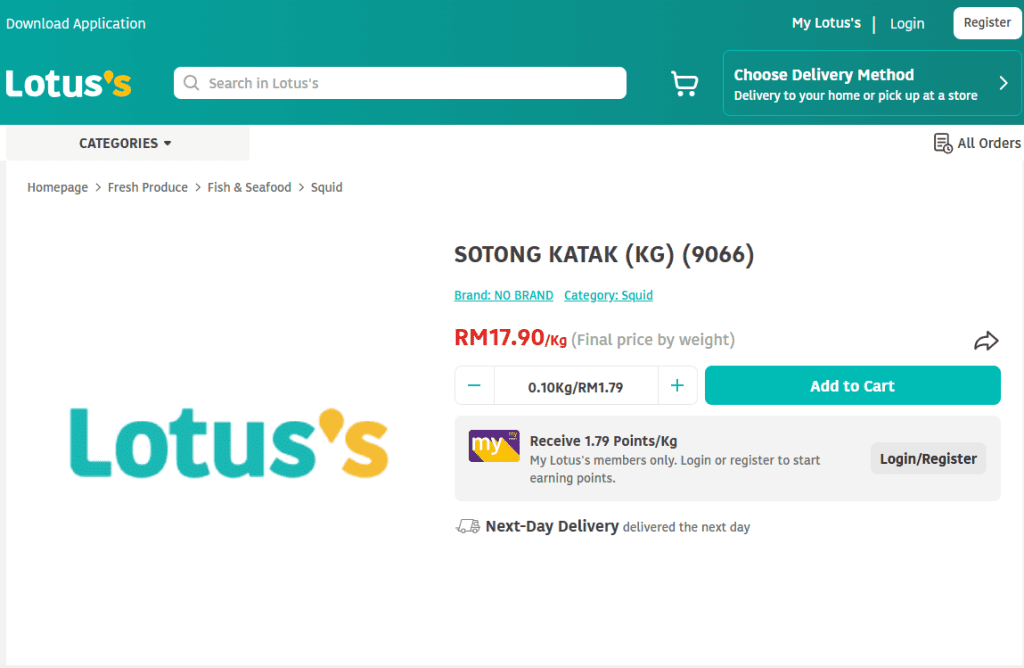1024x668 pixels.
Task: Open the Choose Delivery Method panel
Action: point(872,84)
